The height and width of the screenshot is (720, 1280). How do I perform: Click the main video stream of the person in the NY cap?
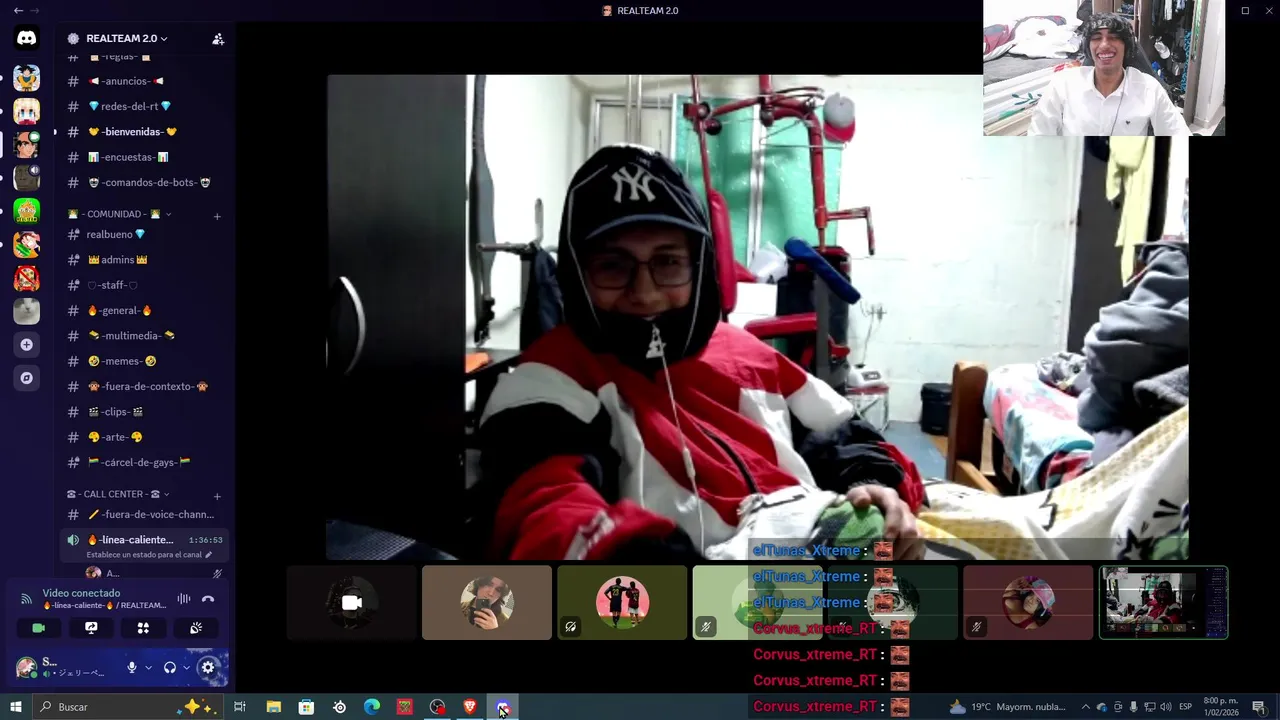(x=757, y=317)
